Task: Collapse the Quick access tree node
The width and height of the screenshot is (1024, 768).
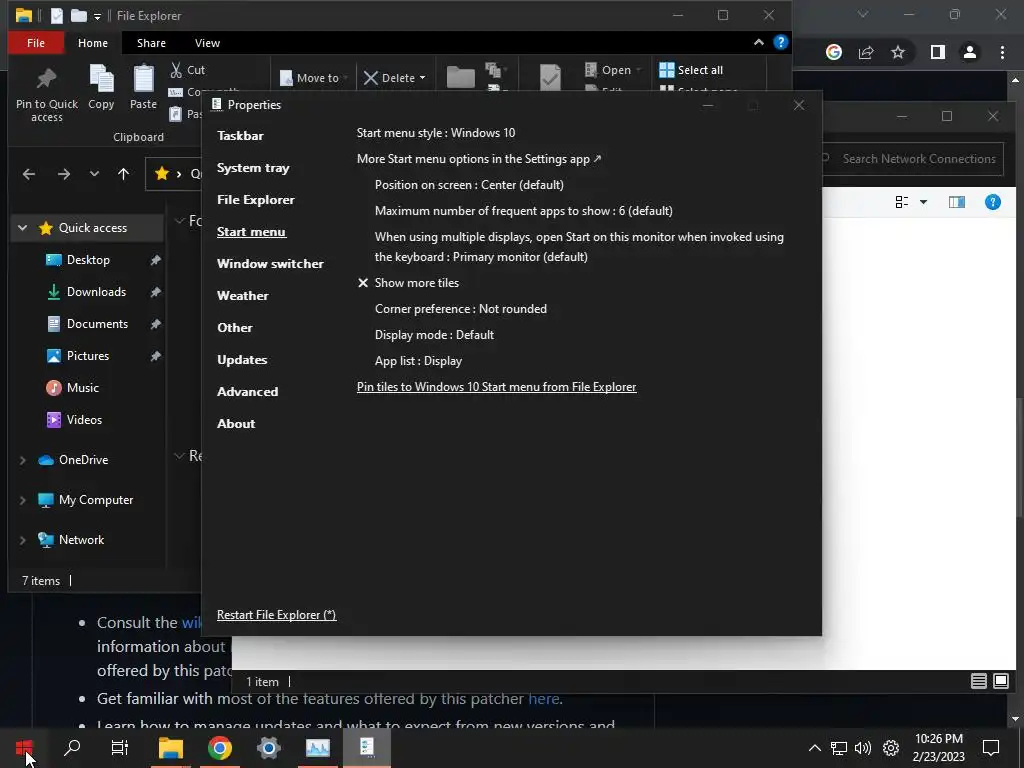Action: coord(23,228)
